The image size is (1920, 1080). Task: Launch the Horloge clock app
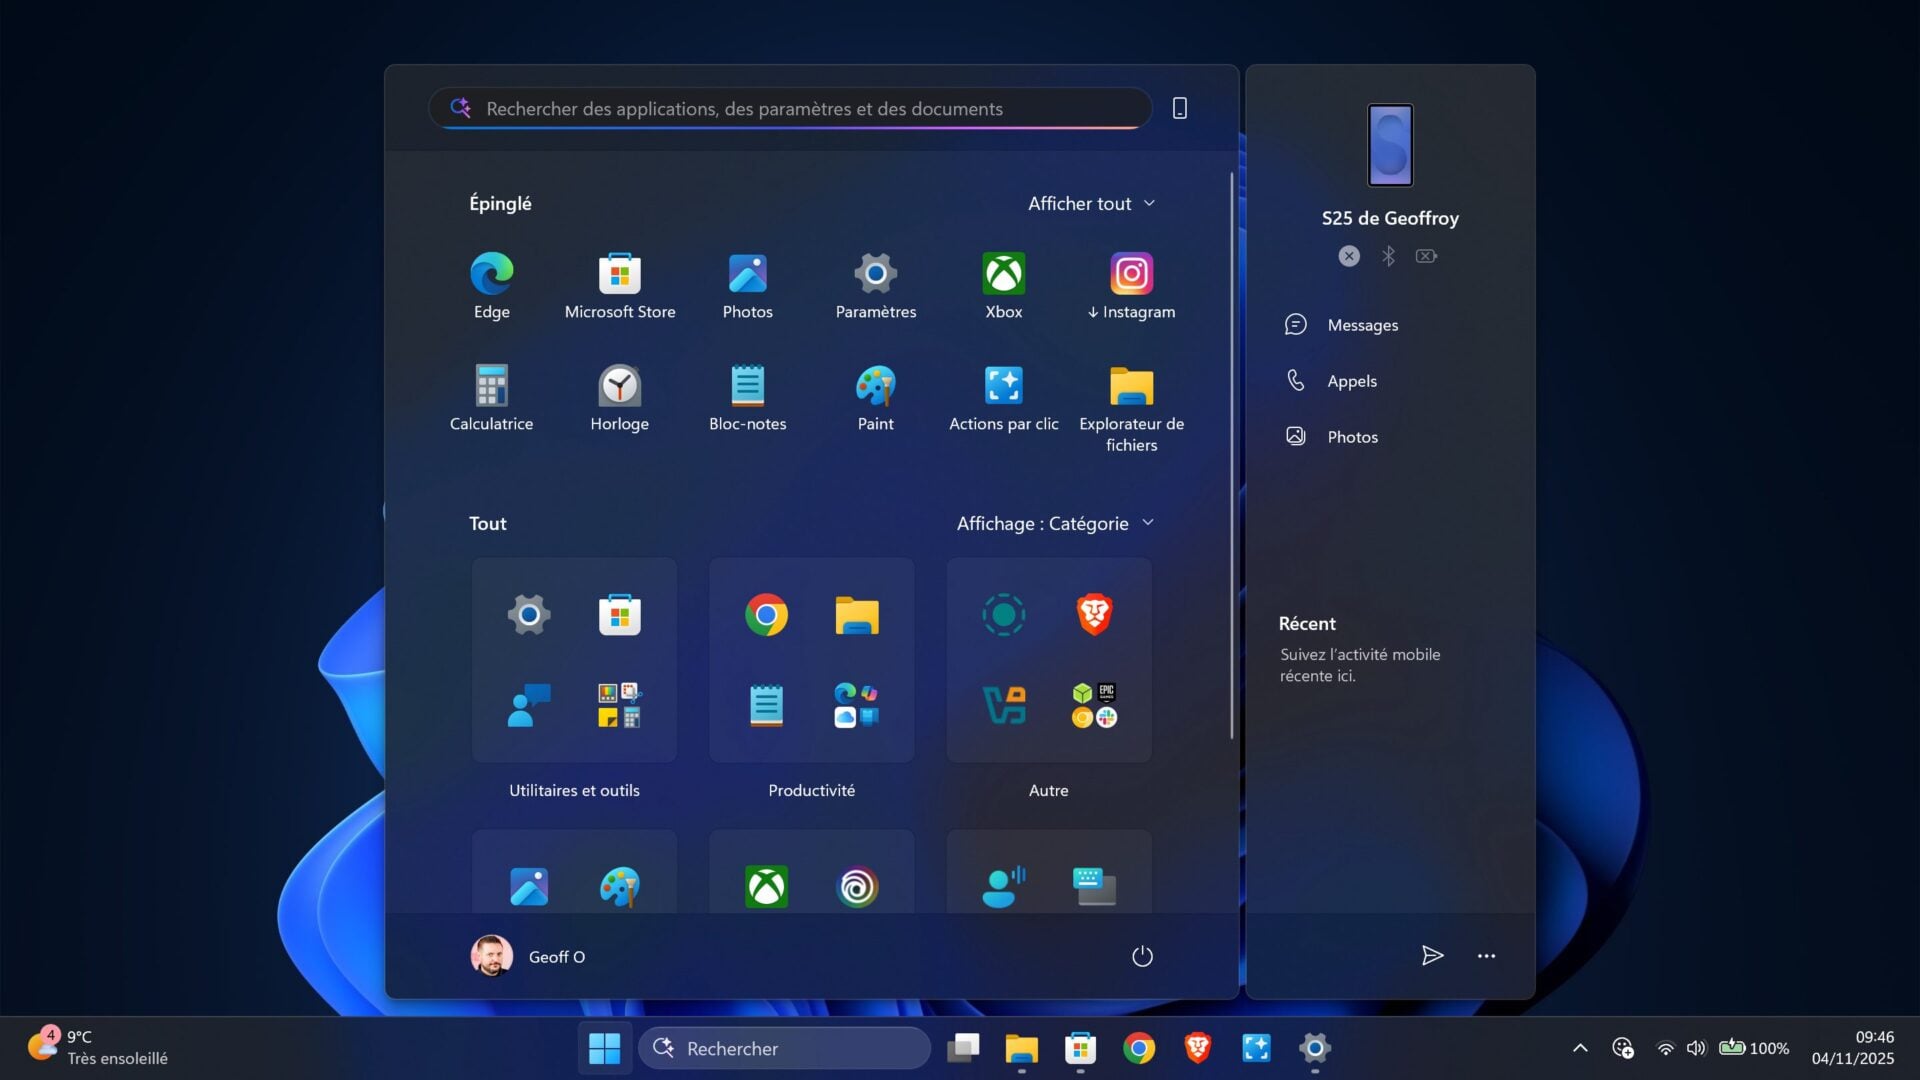point(619,397)
